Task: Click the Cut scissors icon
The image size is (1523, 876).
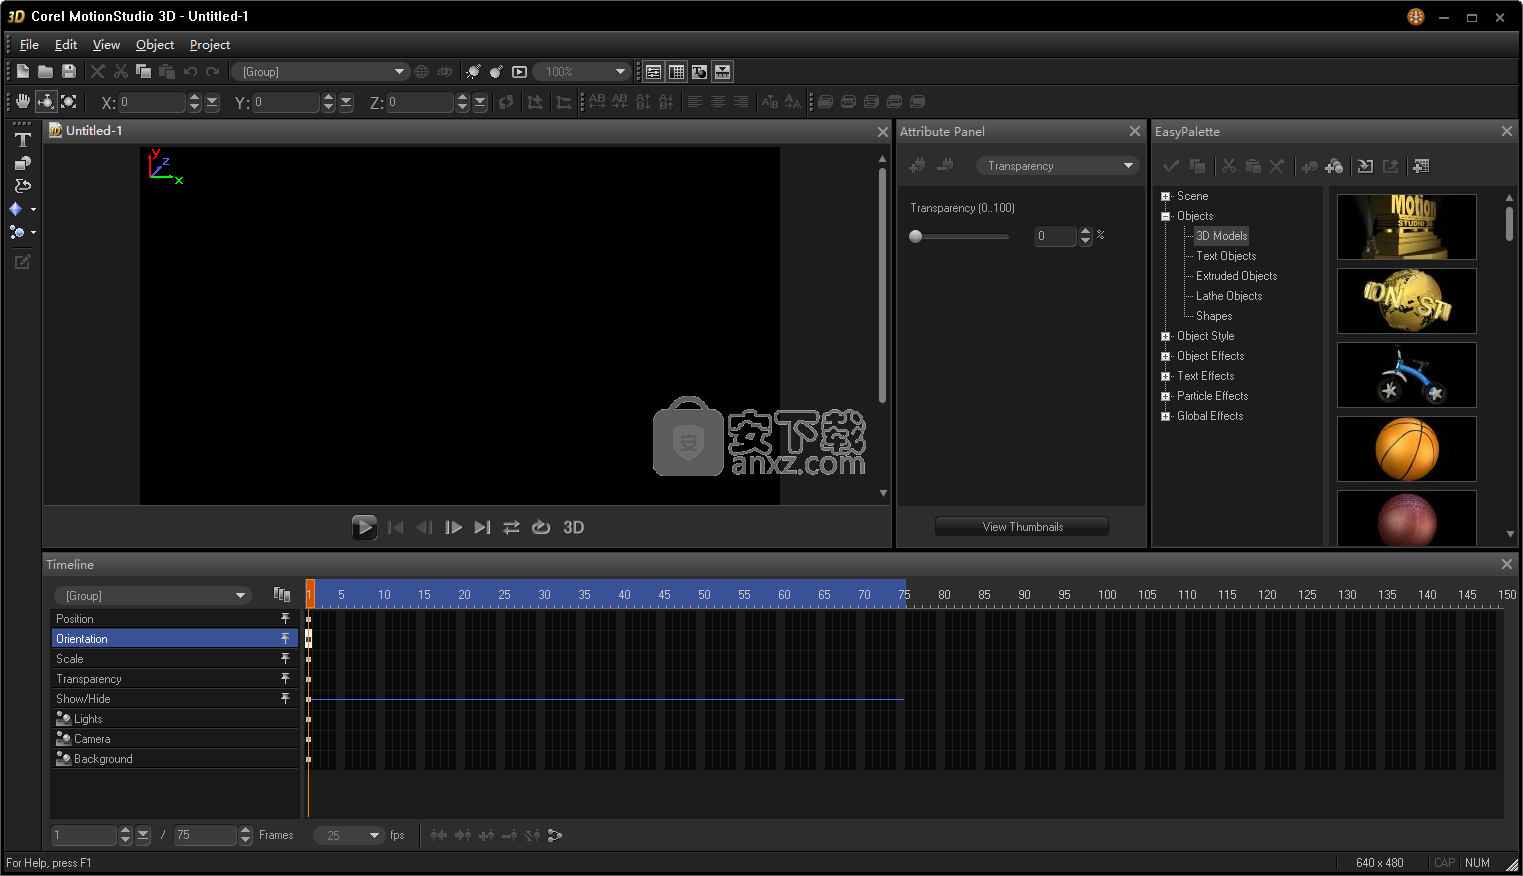Action: [x=121, y=71]
